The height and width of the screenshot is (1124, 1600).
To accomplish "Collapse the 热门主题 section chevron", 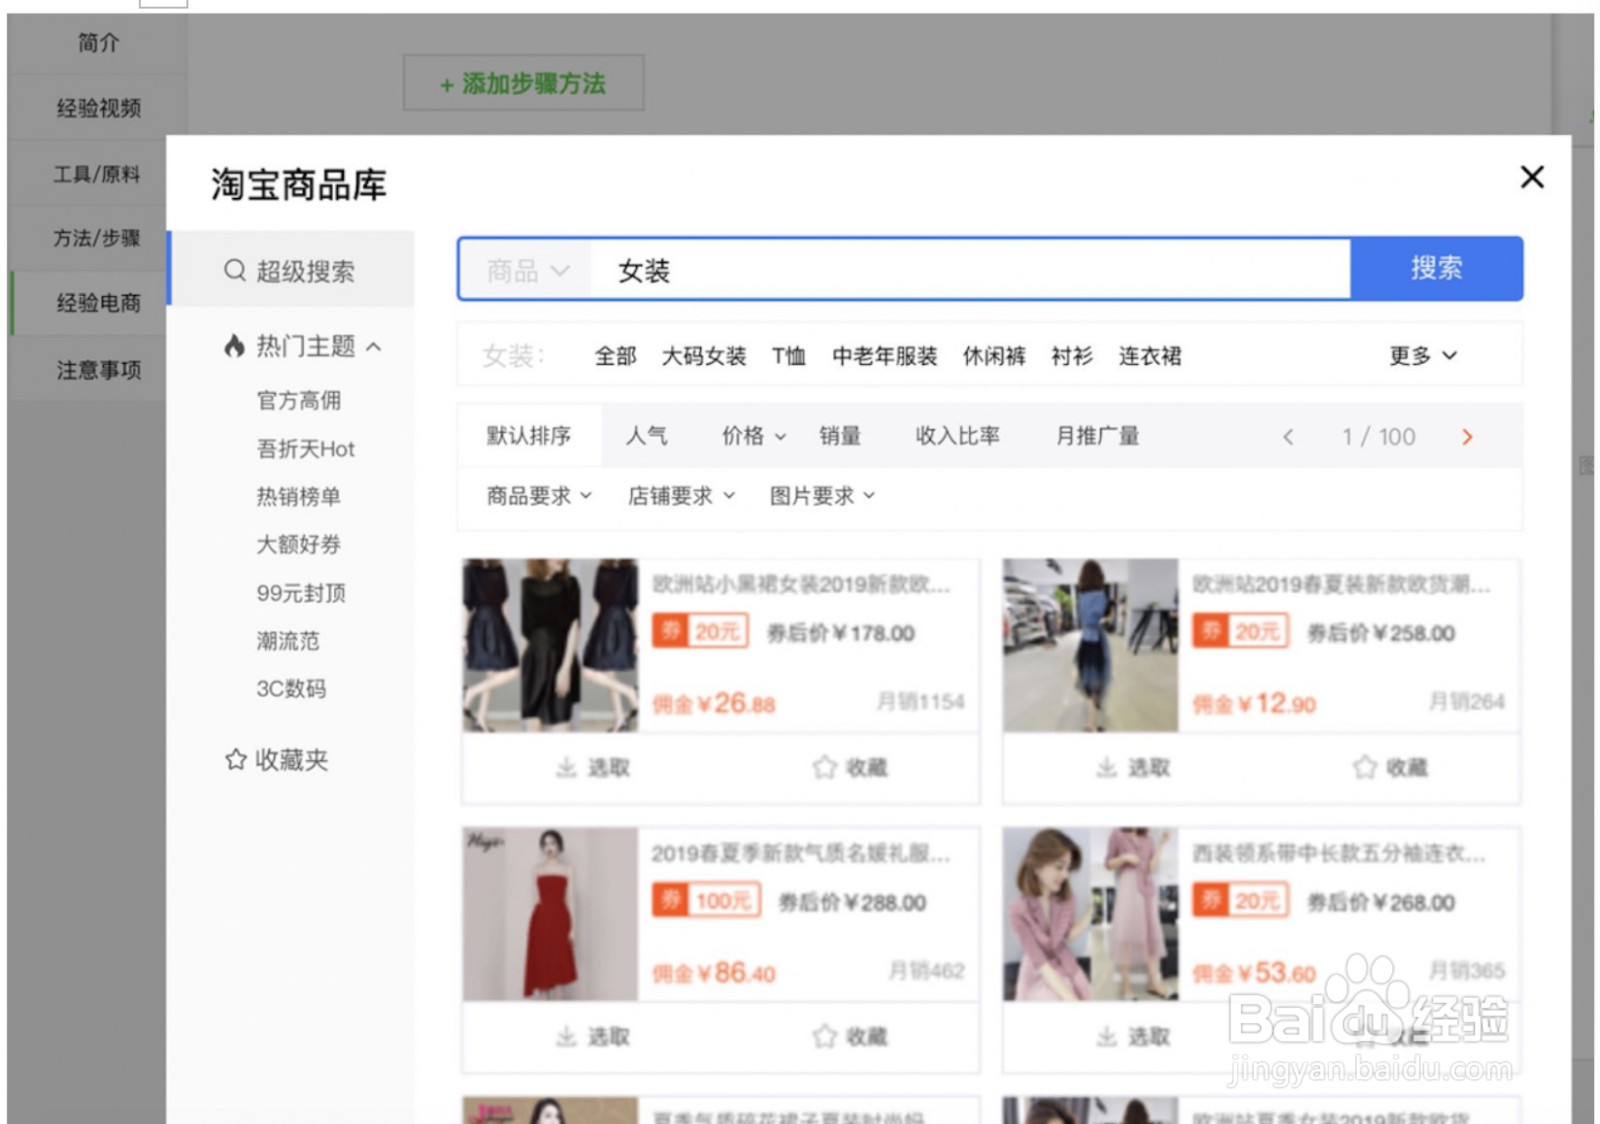I will [374, 347].
